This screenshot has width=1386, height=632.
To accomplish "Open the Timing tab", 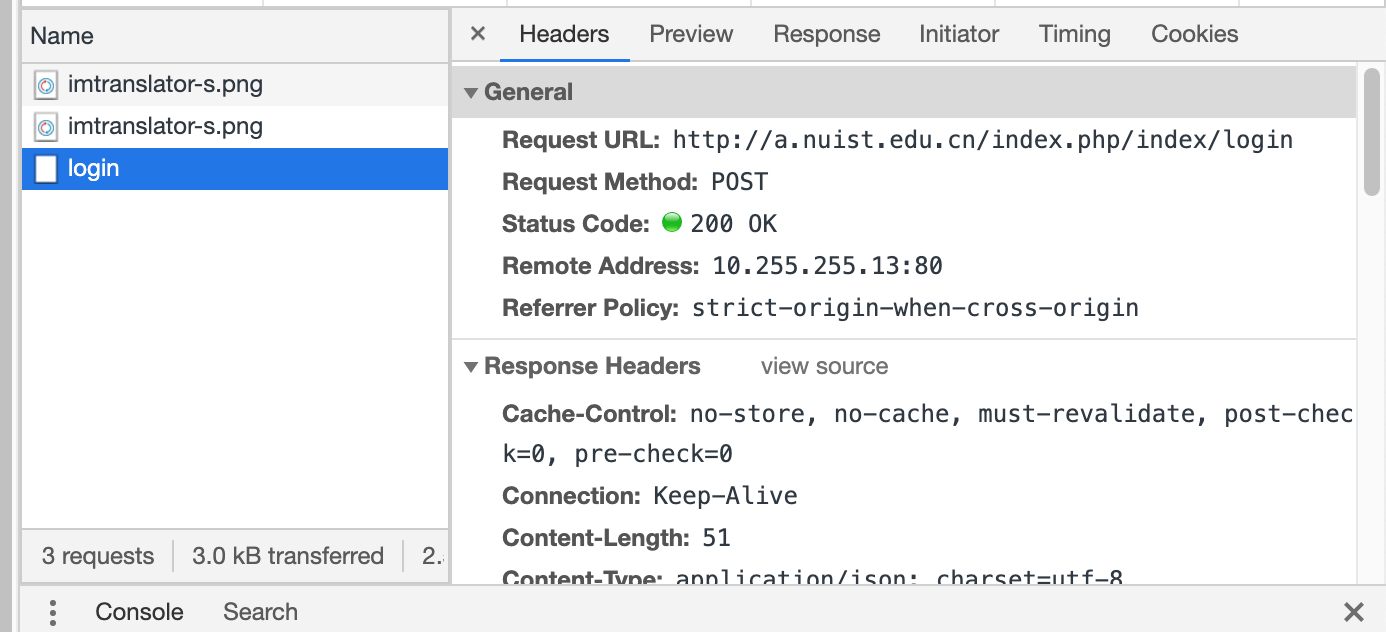I will (x=1075, y=34).
